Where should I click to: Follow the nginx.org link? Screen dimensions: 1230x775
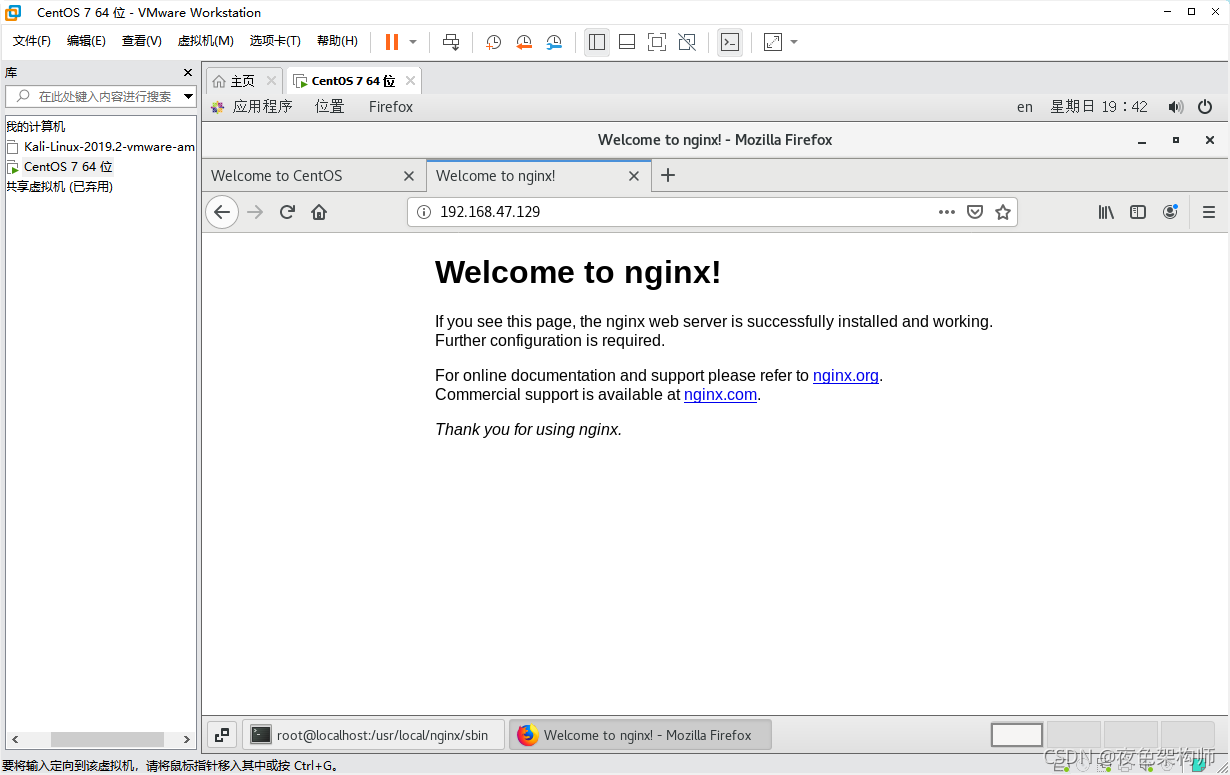[x=846, y=376]
